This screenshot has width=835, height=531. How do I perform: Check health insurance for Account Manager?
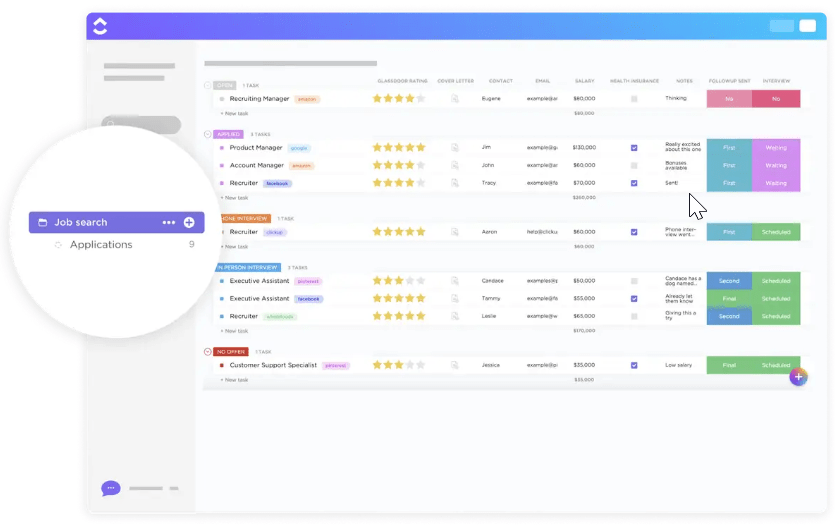point(634,166)
